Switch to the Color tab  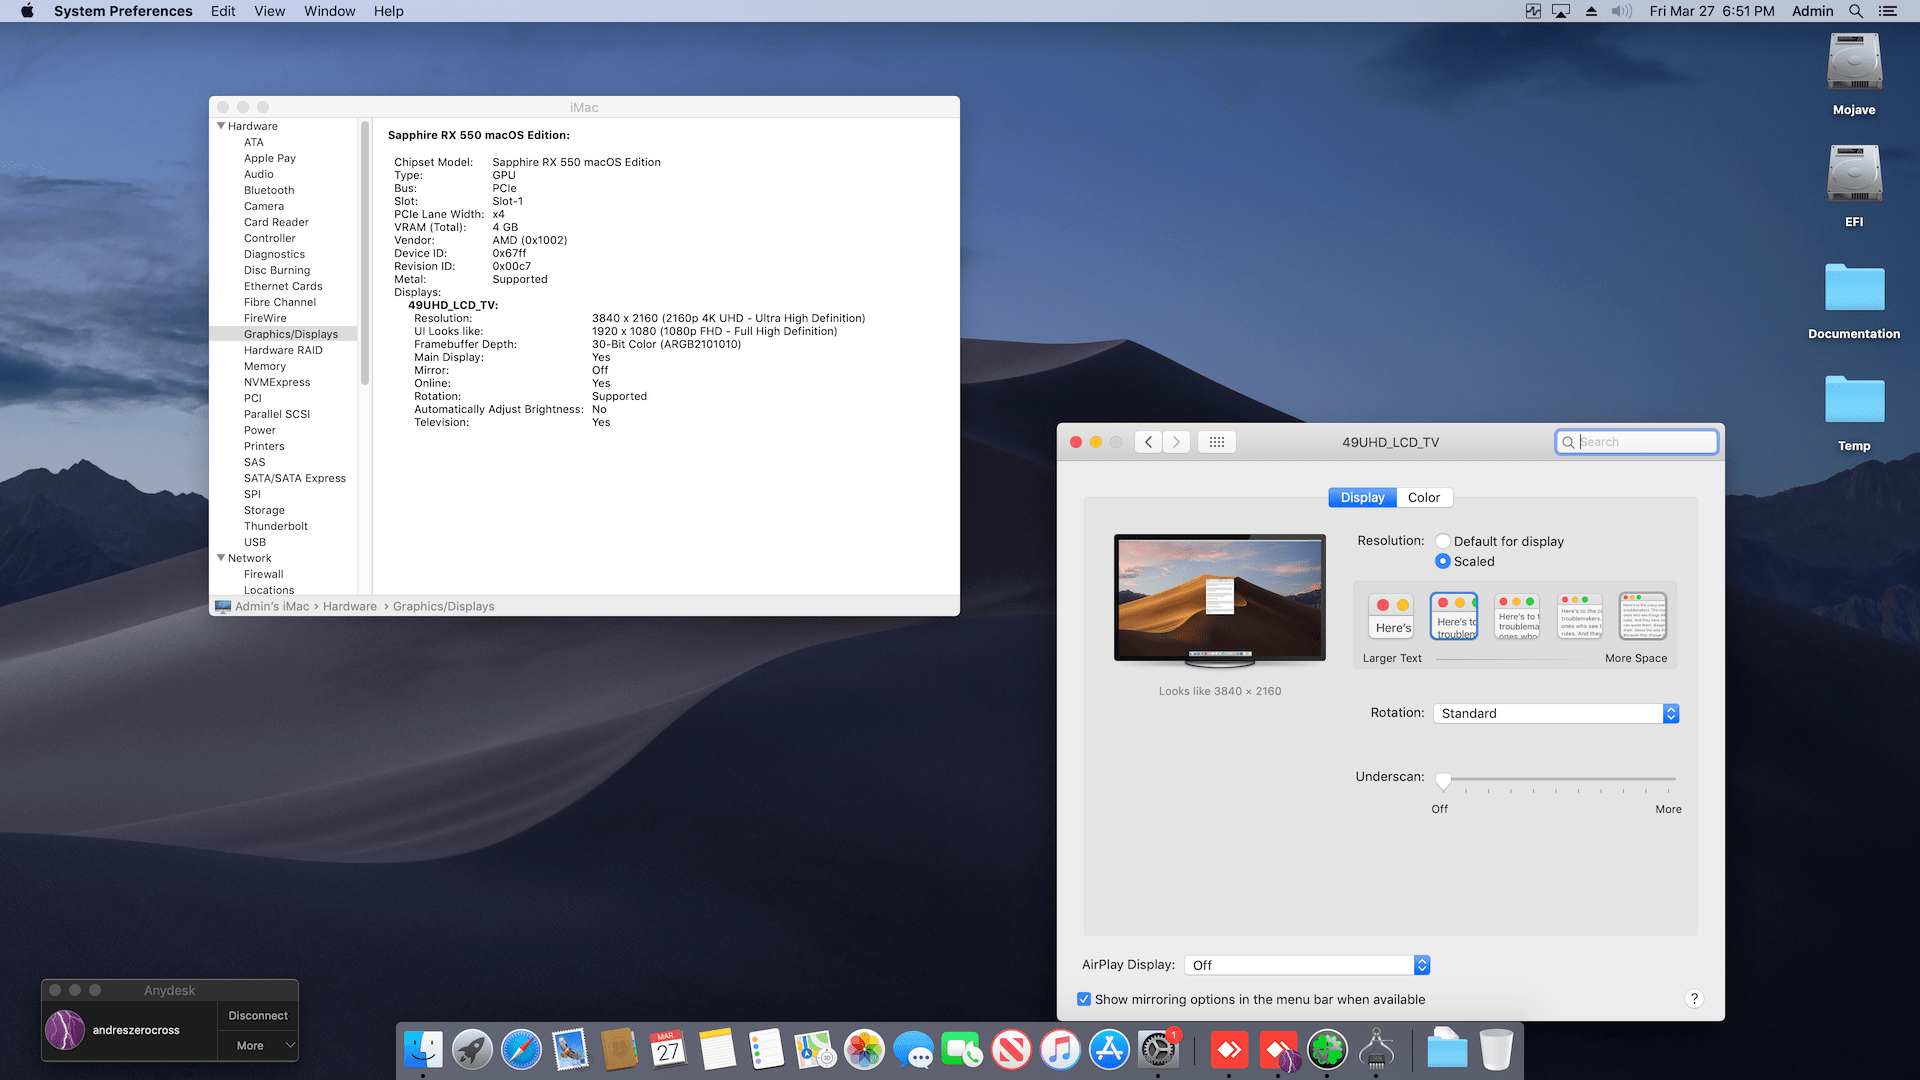(1423, 497)
